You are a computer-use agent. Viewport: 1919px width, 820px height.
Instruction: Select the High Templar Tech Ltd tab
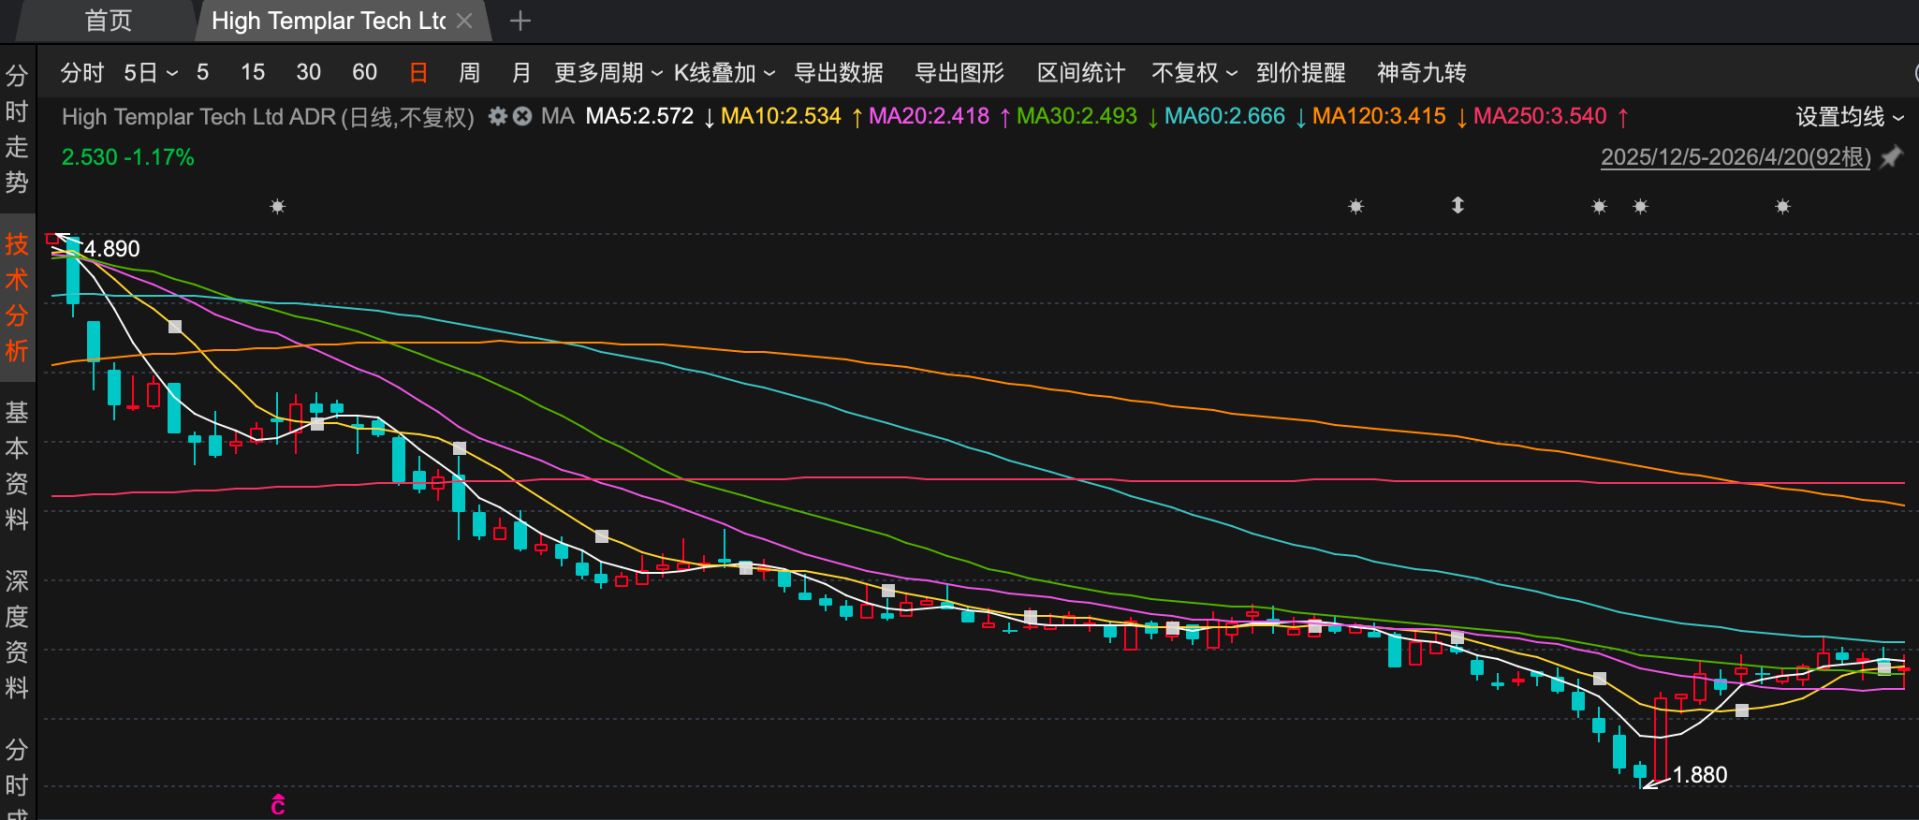(x=328, y=21)
